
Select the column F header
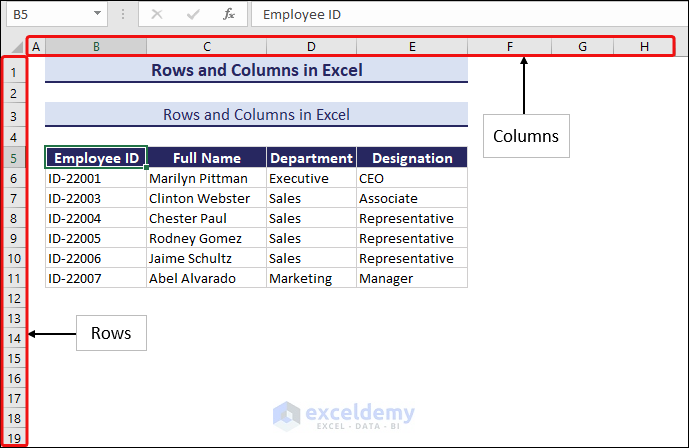509,46
